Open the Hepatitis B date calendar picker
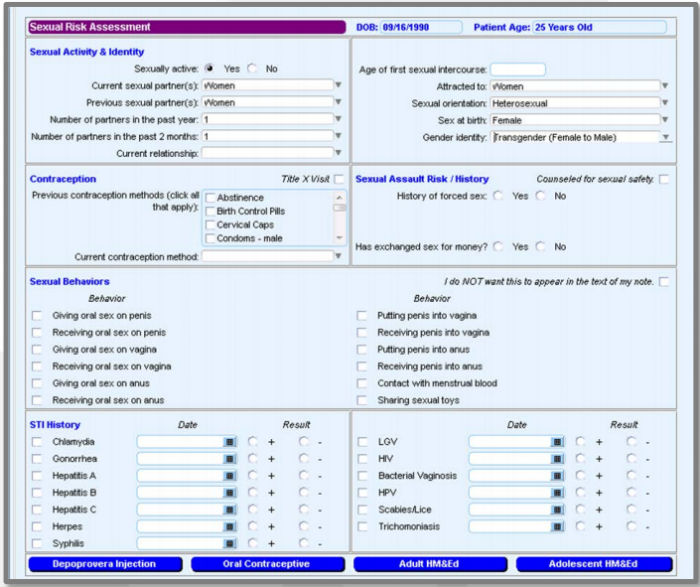 229,493
